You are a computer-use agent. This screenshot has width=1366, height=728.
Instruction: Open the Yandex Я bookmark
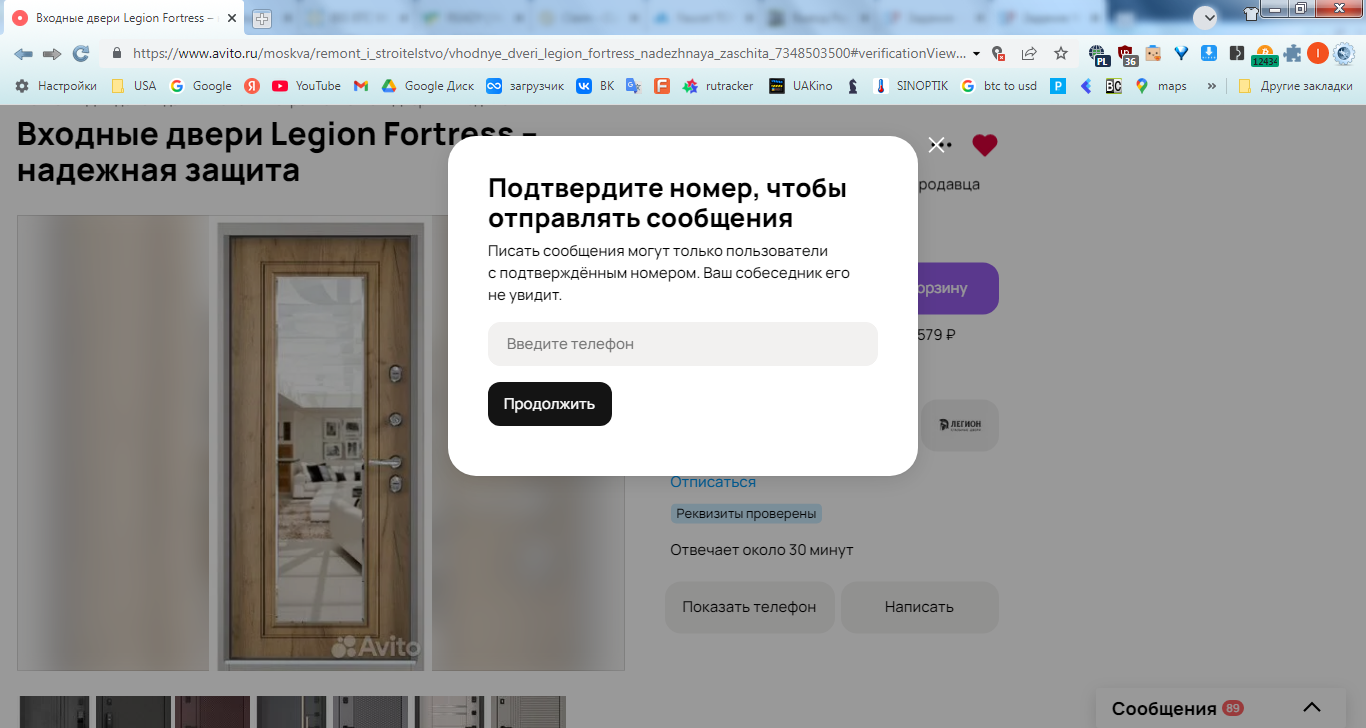[252, 86]
